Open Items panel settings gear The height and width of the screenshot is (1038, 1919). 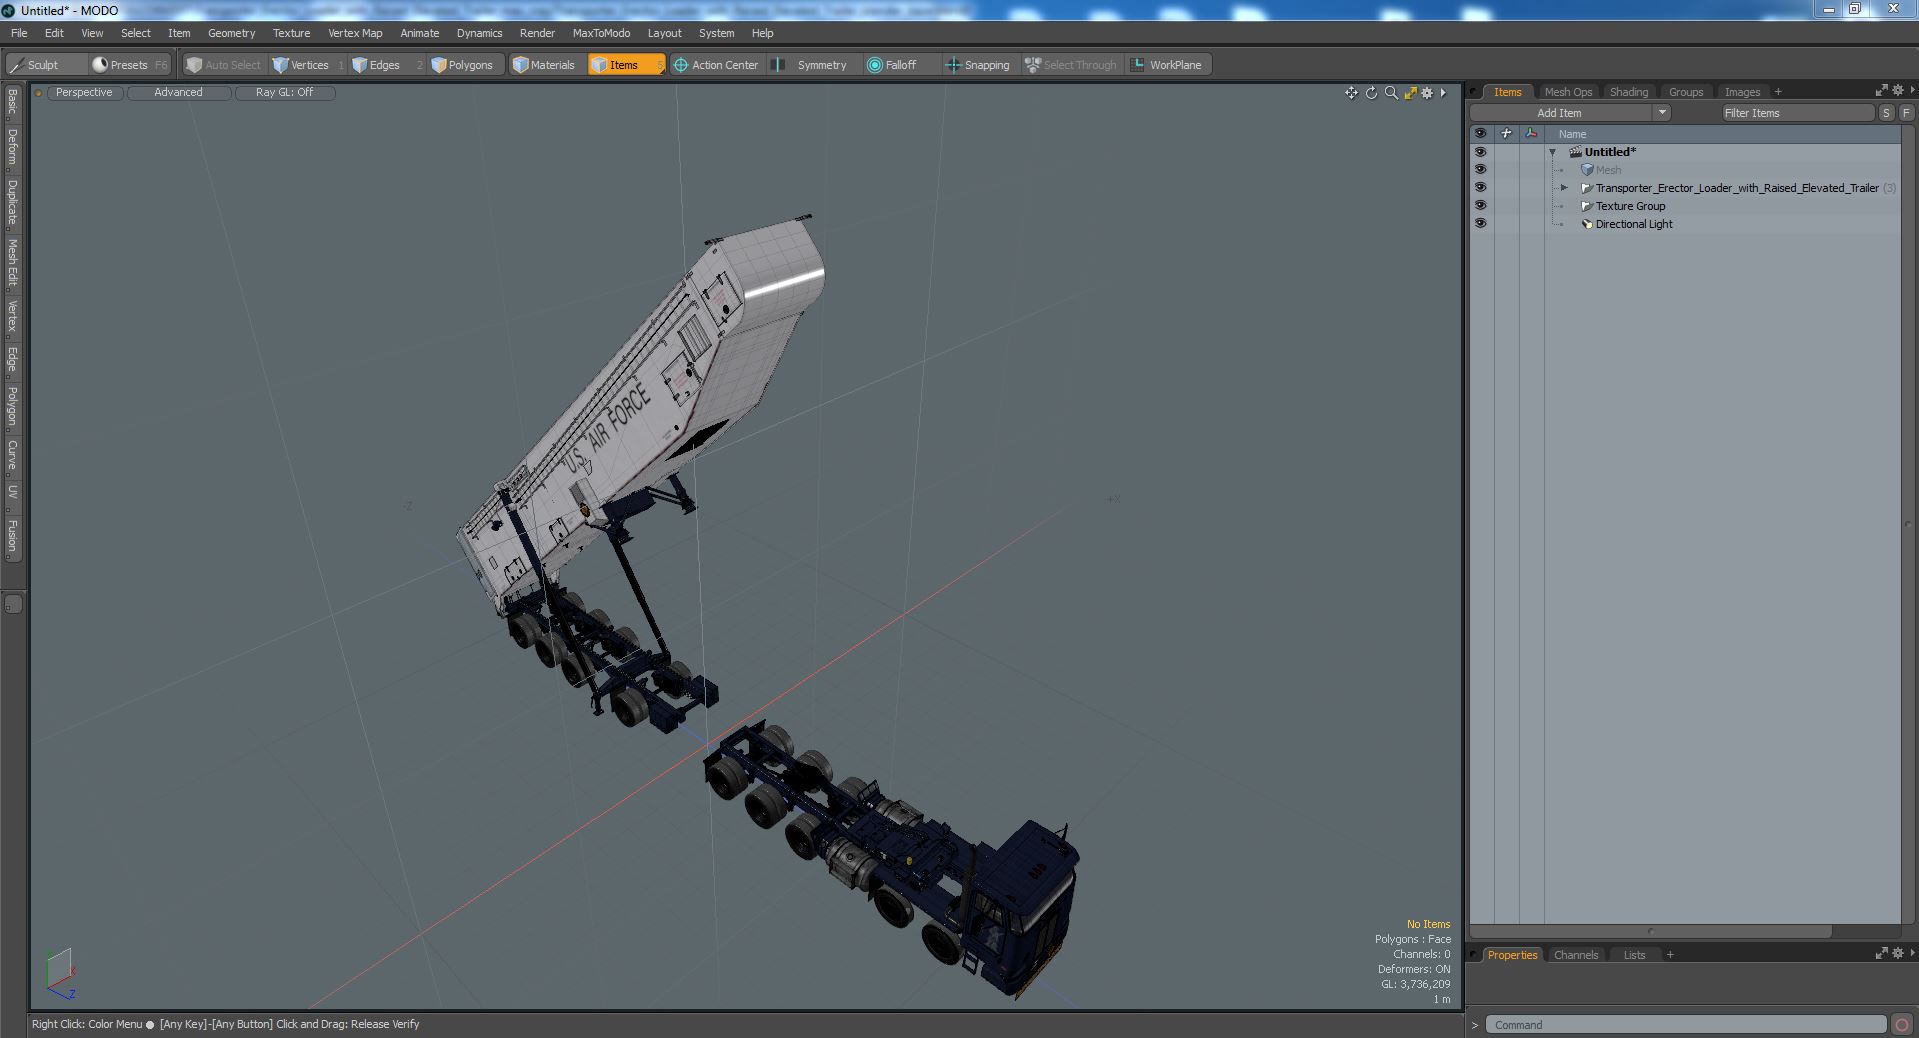click(1897, 91)
